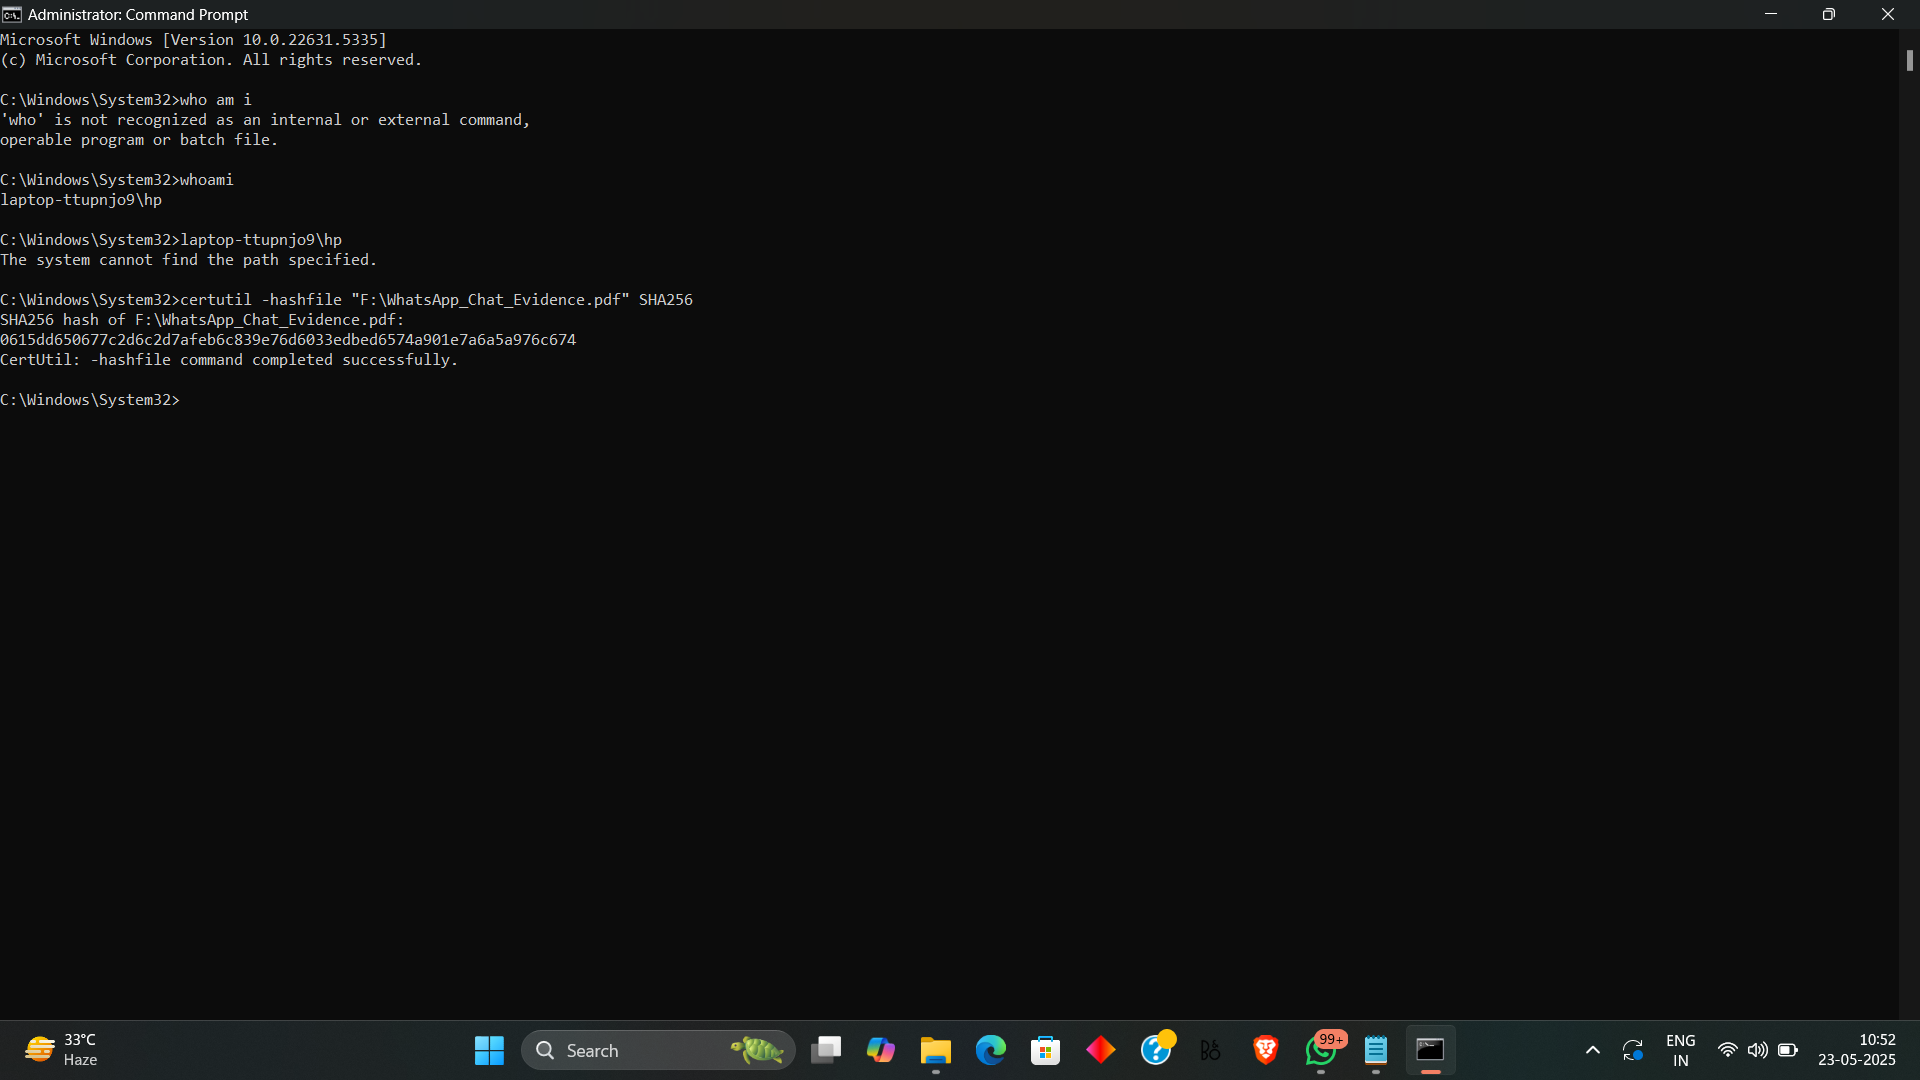Click the taskbar Search box
The width and height of the screenshot is (1920, 1080).
point(640,1050)
